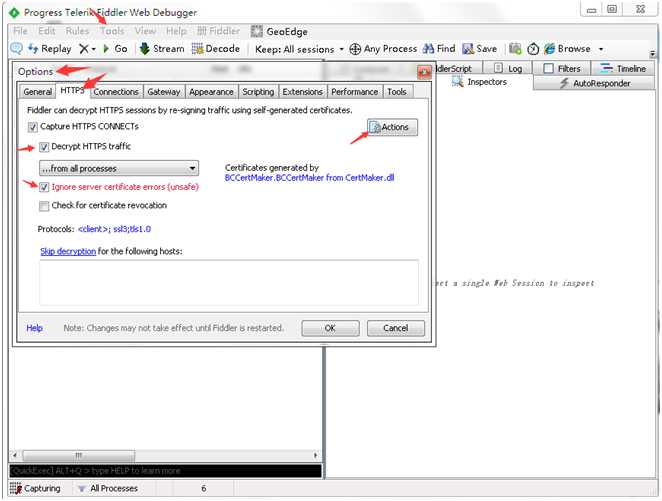The width and height of the screenshot is (662, 501).
Task: Switch to the Extensions options tab
Action: (303, 92)
